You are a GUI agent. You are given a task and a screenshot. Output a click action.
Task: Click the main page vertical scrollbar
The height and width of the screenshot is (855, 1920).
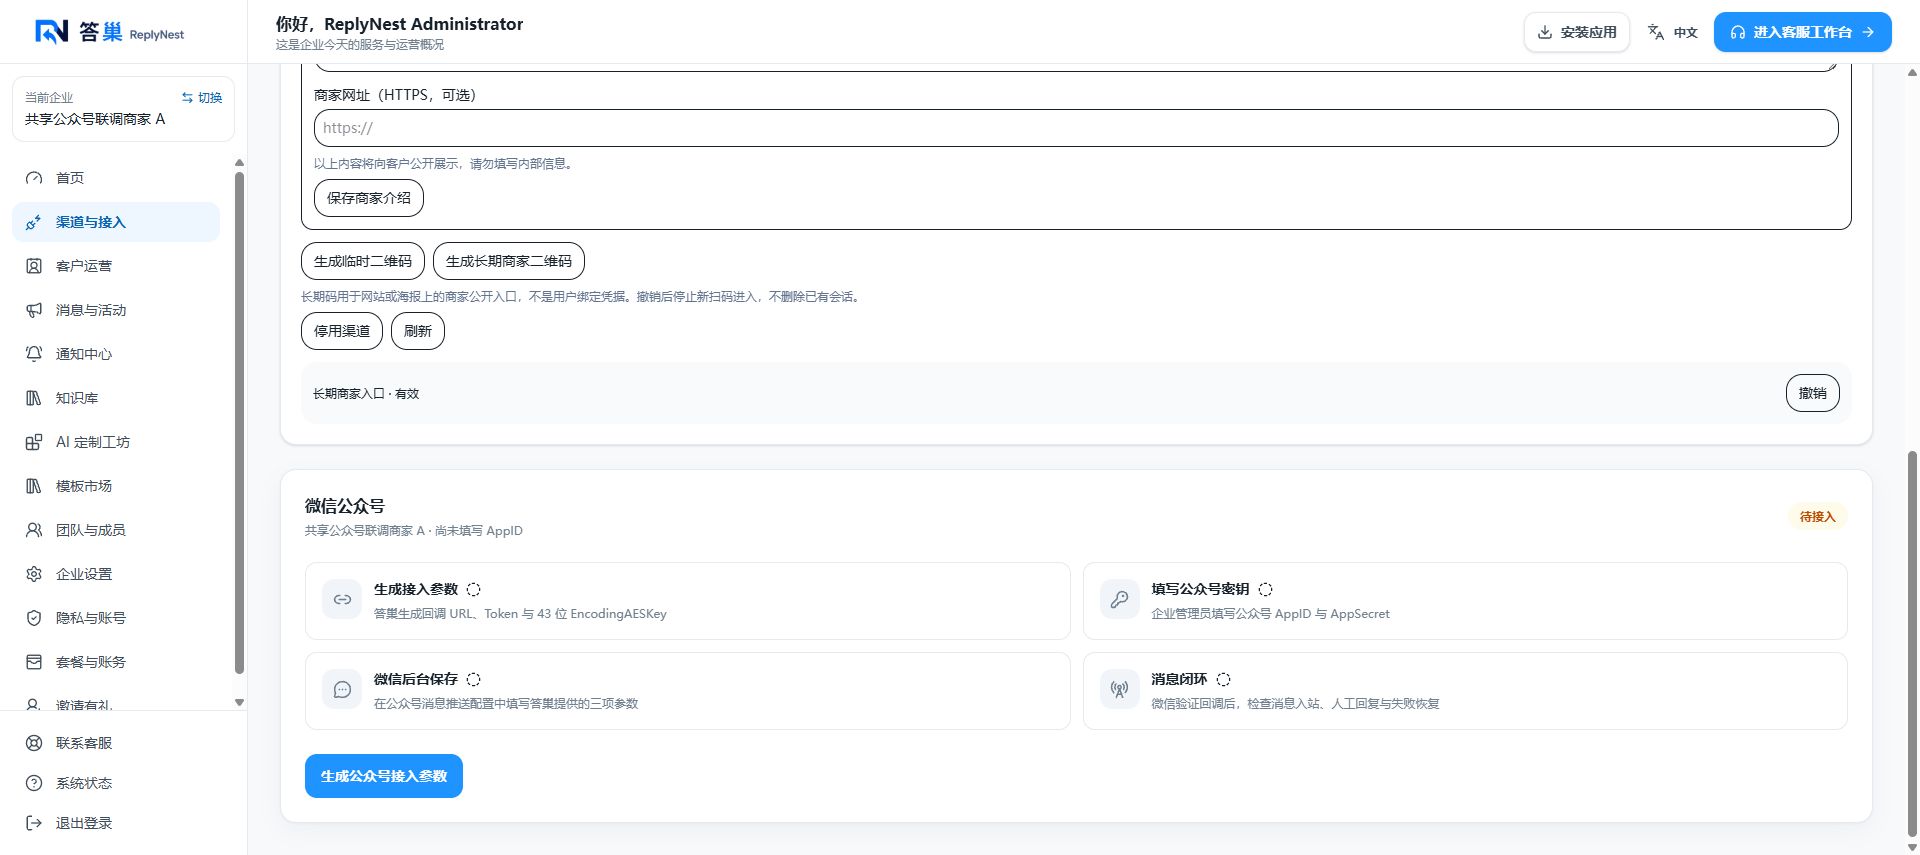point(1912,640)
